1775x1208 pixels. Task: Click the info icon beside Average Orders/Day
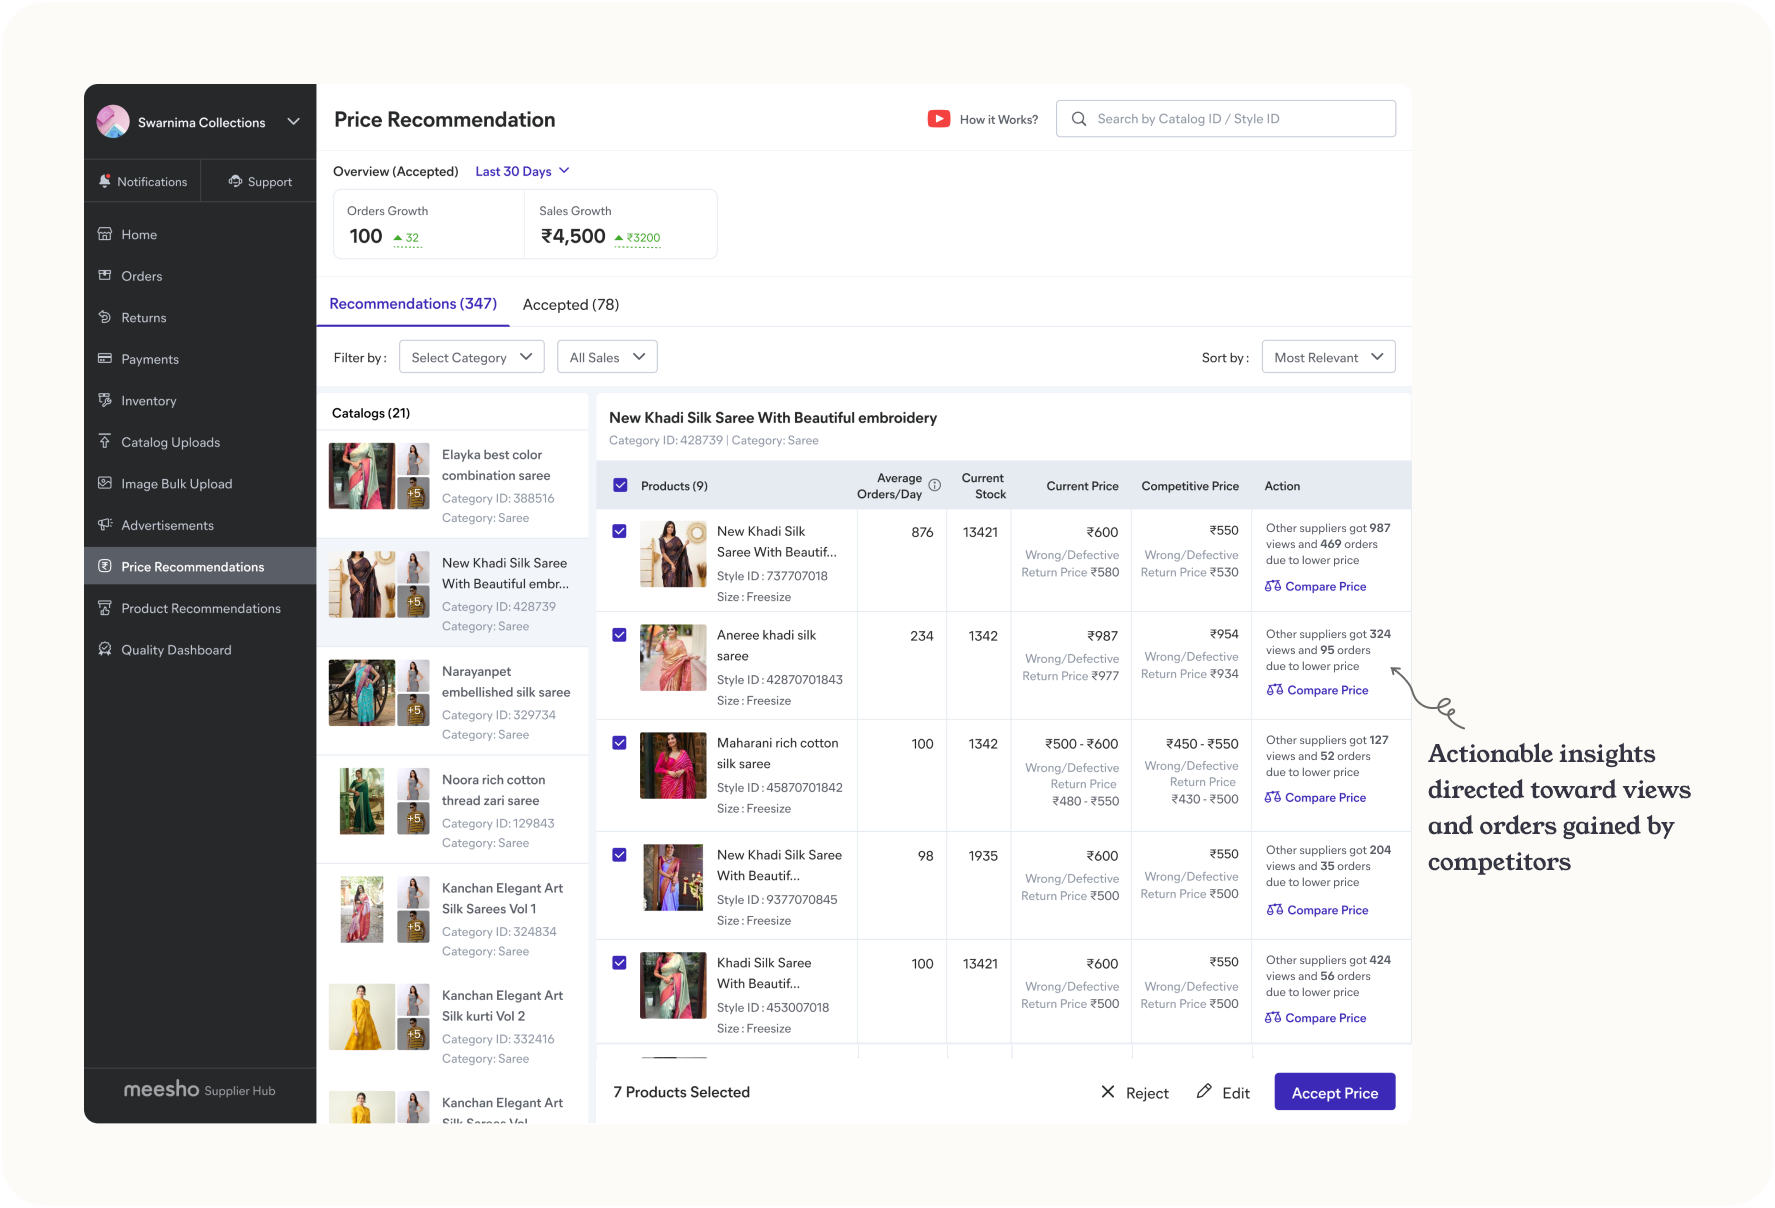[x=935, y=485]
